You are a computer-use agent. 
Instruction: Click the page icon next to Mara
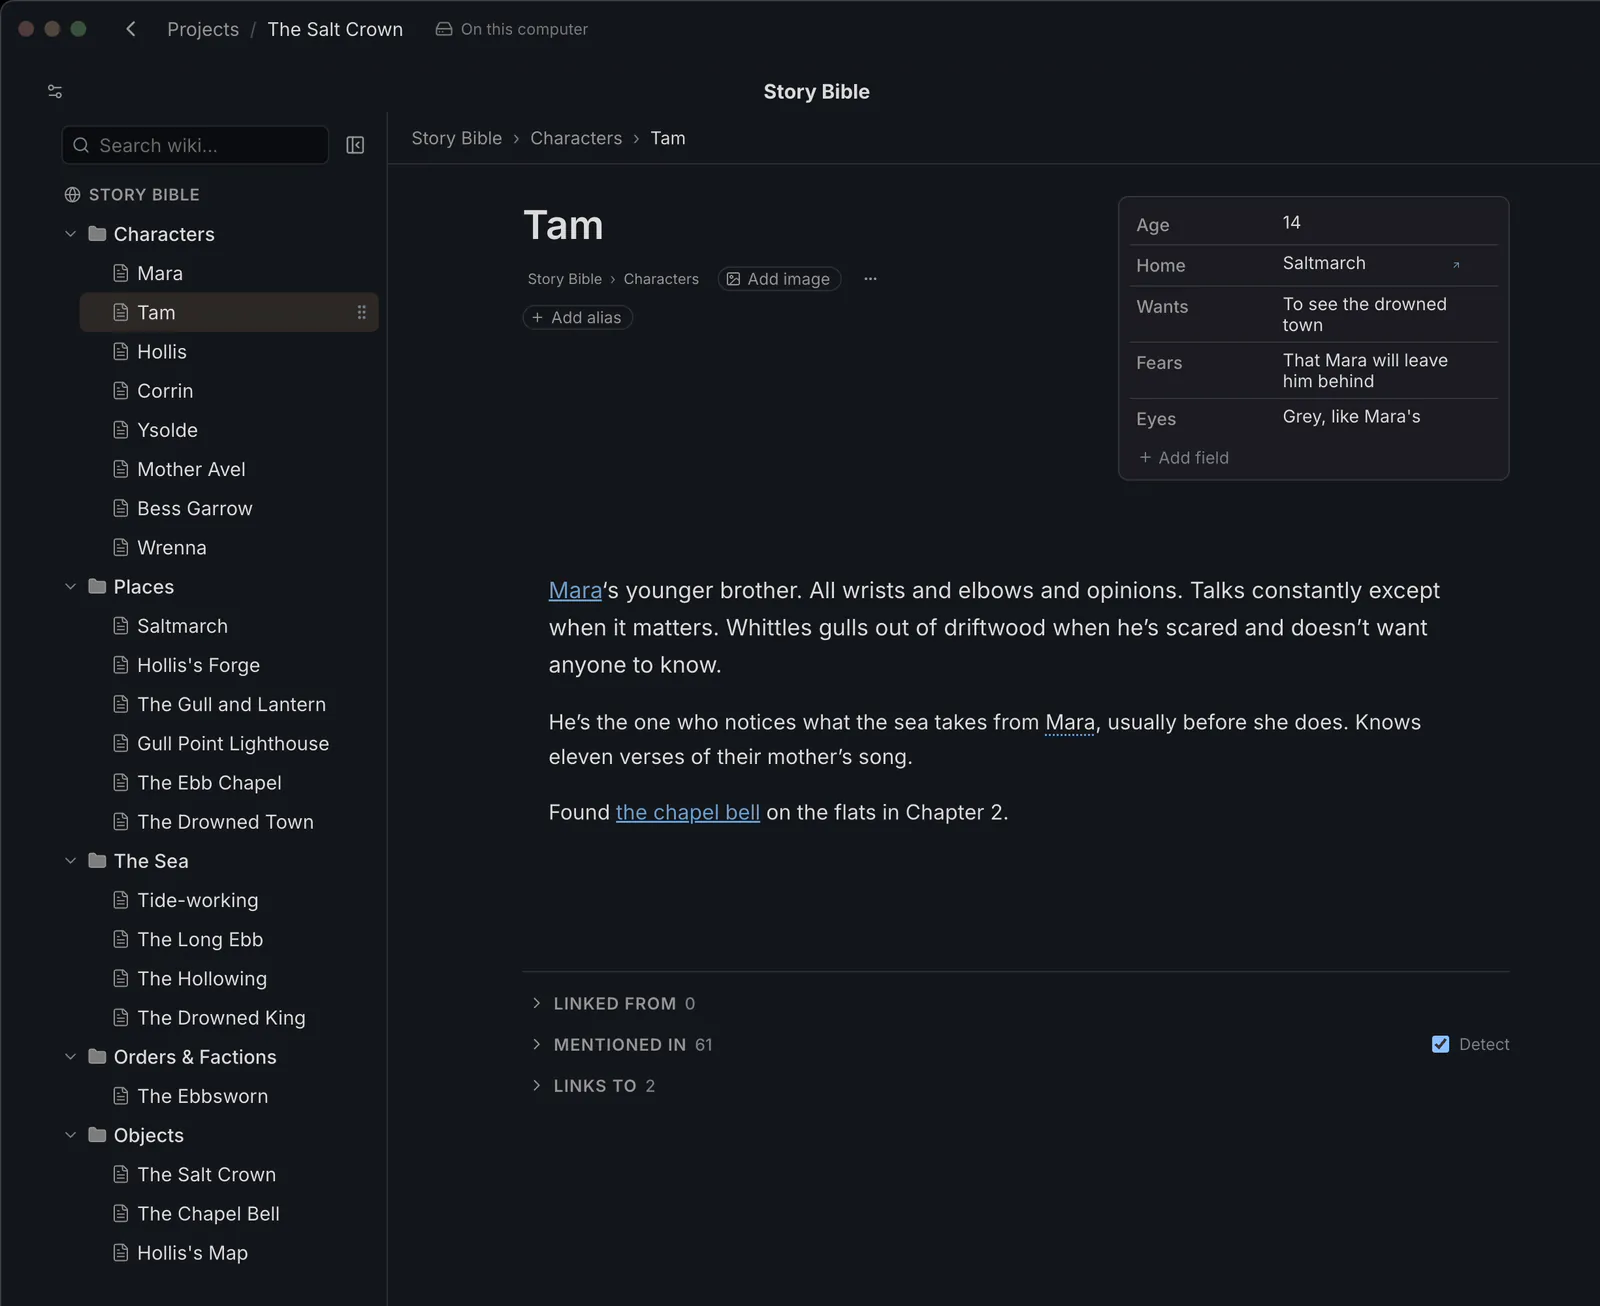pos(121,273)
